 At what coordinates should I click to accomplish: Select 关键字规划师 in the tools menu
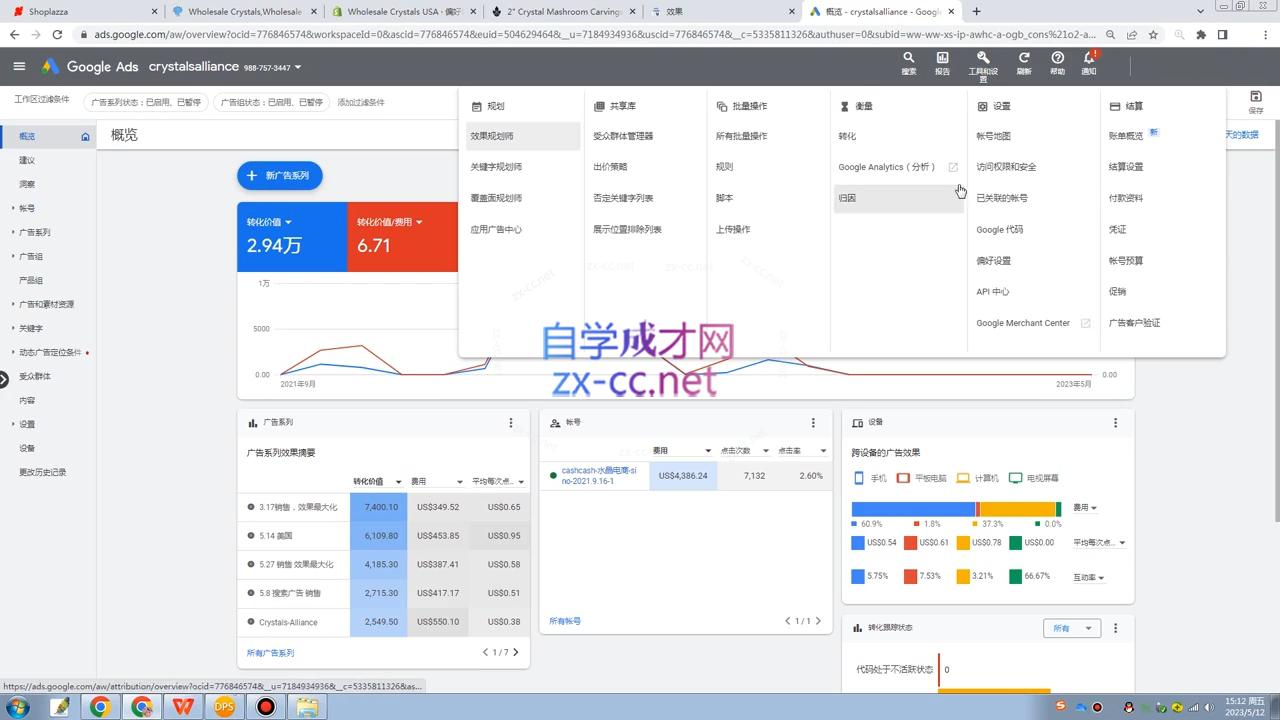(496, 167)
